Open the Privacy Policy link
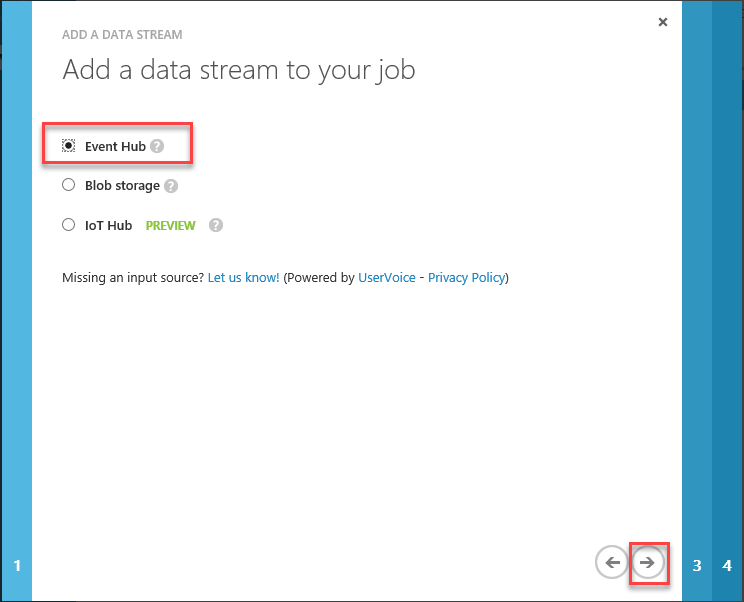Viewport: 744px width, 602px height. (x=466, y=277)
